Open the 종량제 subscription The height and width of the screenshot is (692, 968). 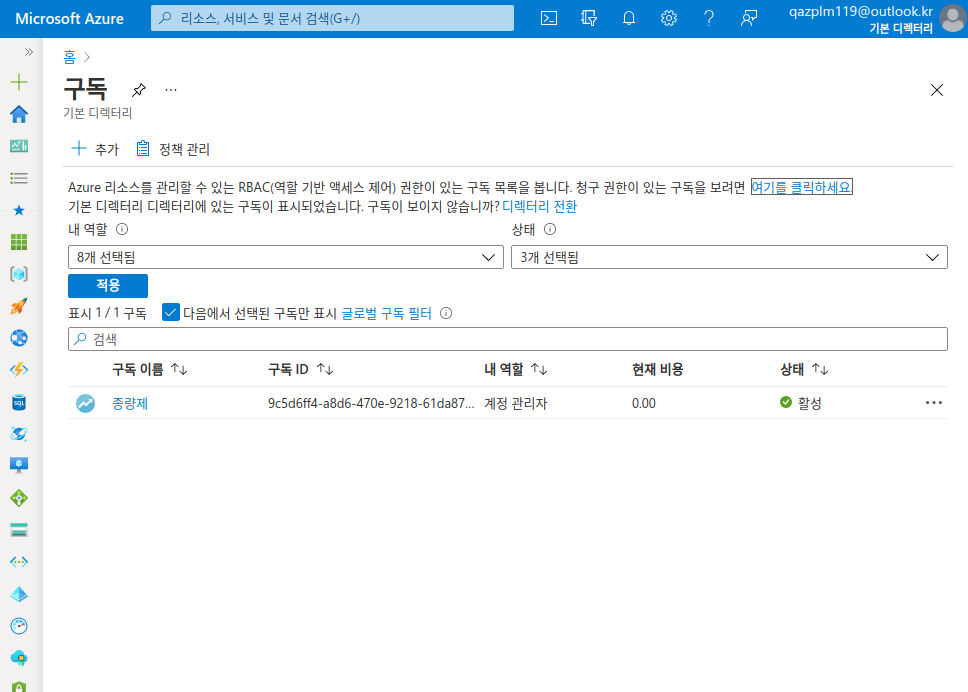(130, 403)
